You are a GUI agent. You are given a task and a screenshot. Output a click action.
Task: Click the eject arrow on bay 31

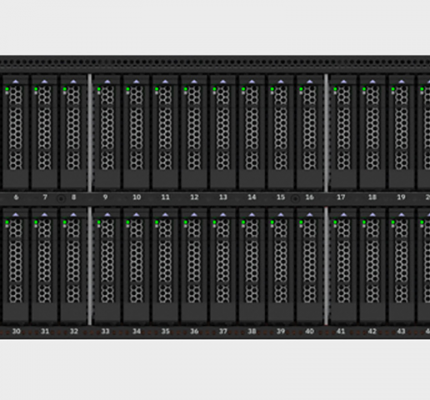pos(45,215)
